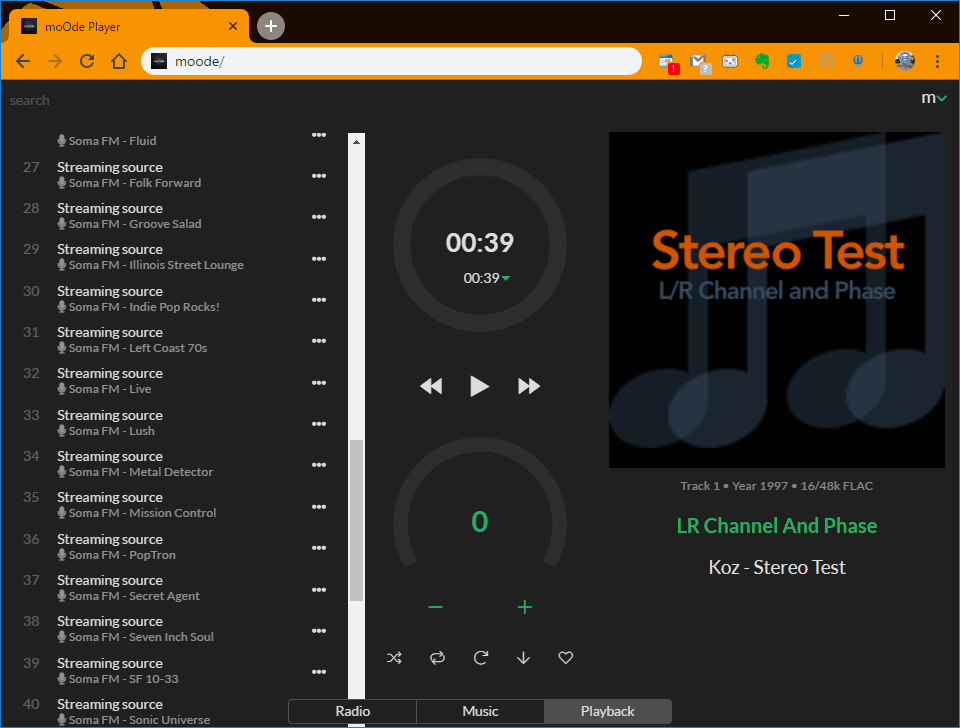The height and width of the screenshot is (728, 960).
Task: Open options menu for Soma FM - PopTron
Action: point(319,547)
